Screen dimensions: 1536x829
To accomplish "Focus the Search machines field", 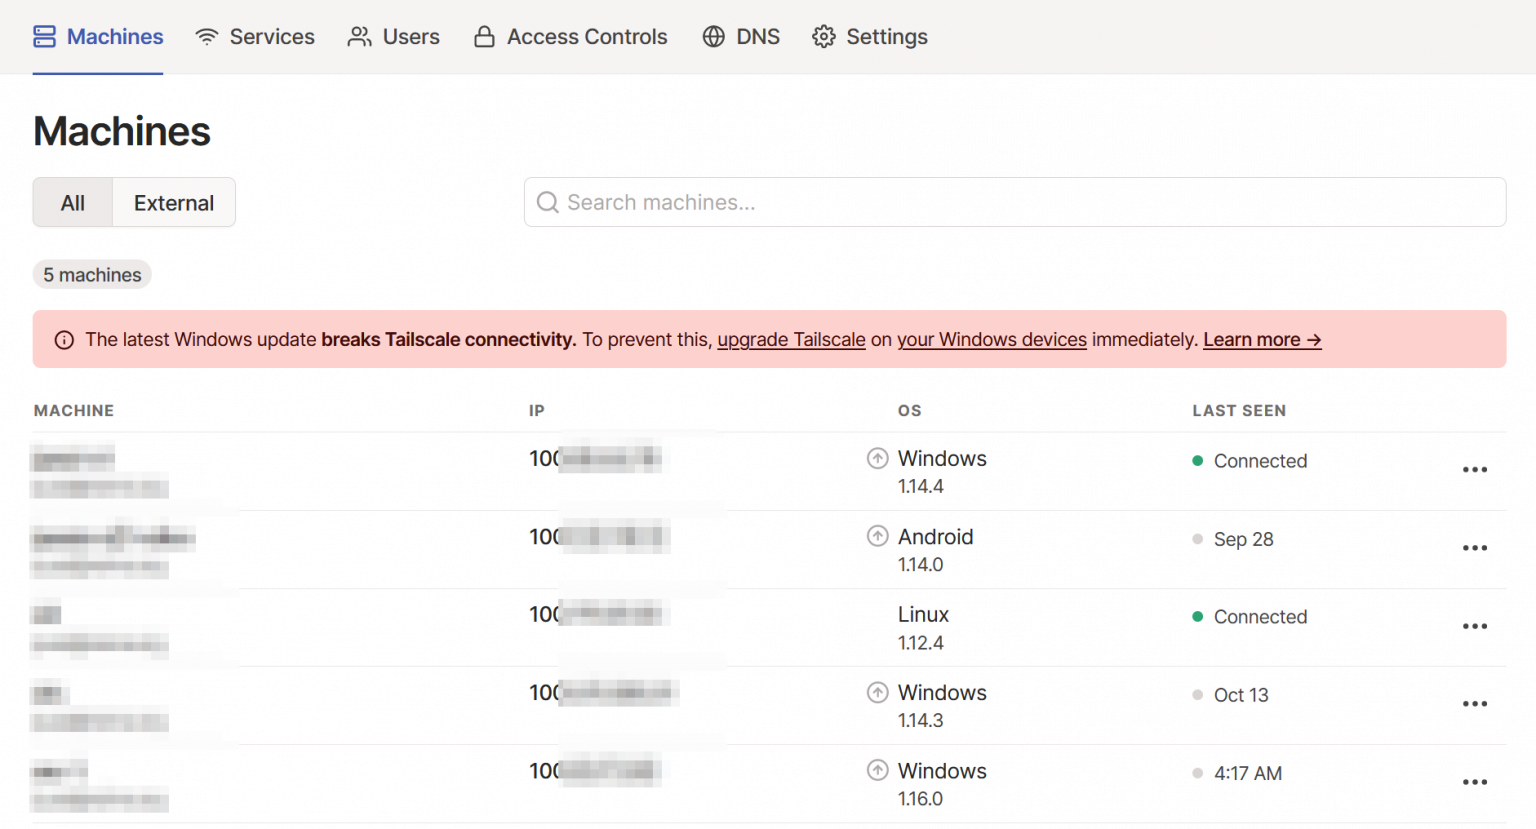I will (x=1015, y=202).
